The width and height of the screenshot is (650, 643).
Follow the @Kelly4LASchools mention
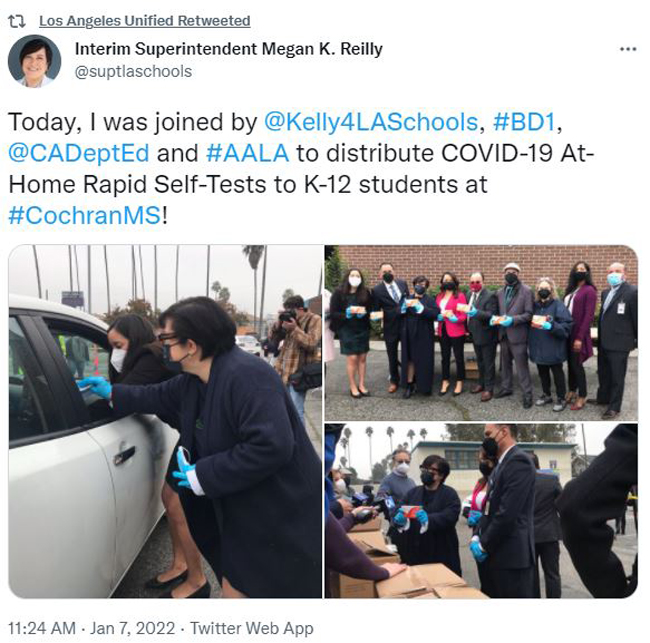point(371,122)
